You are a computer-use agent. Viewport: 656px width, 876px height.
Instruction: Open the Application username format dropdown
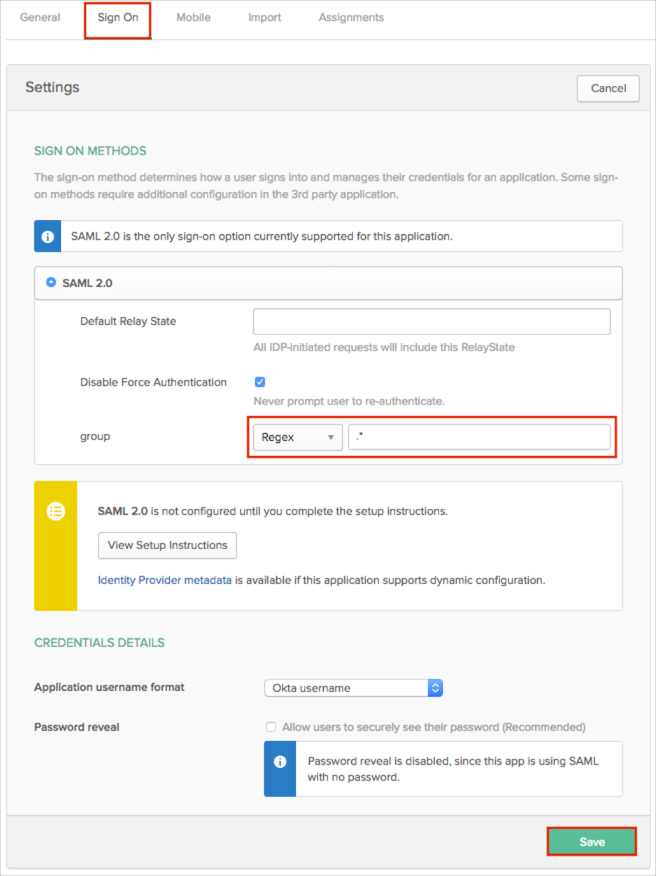click(x=353, y=688)
